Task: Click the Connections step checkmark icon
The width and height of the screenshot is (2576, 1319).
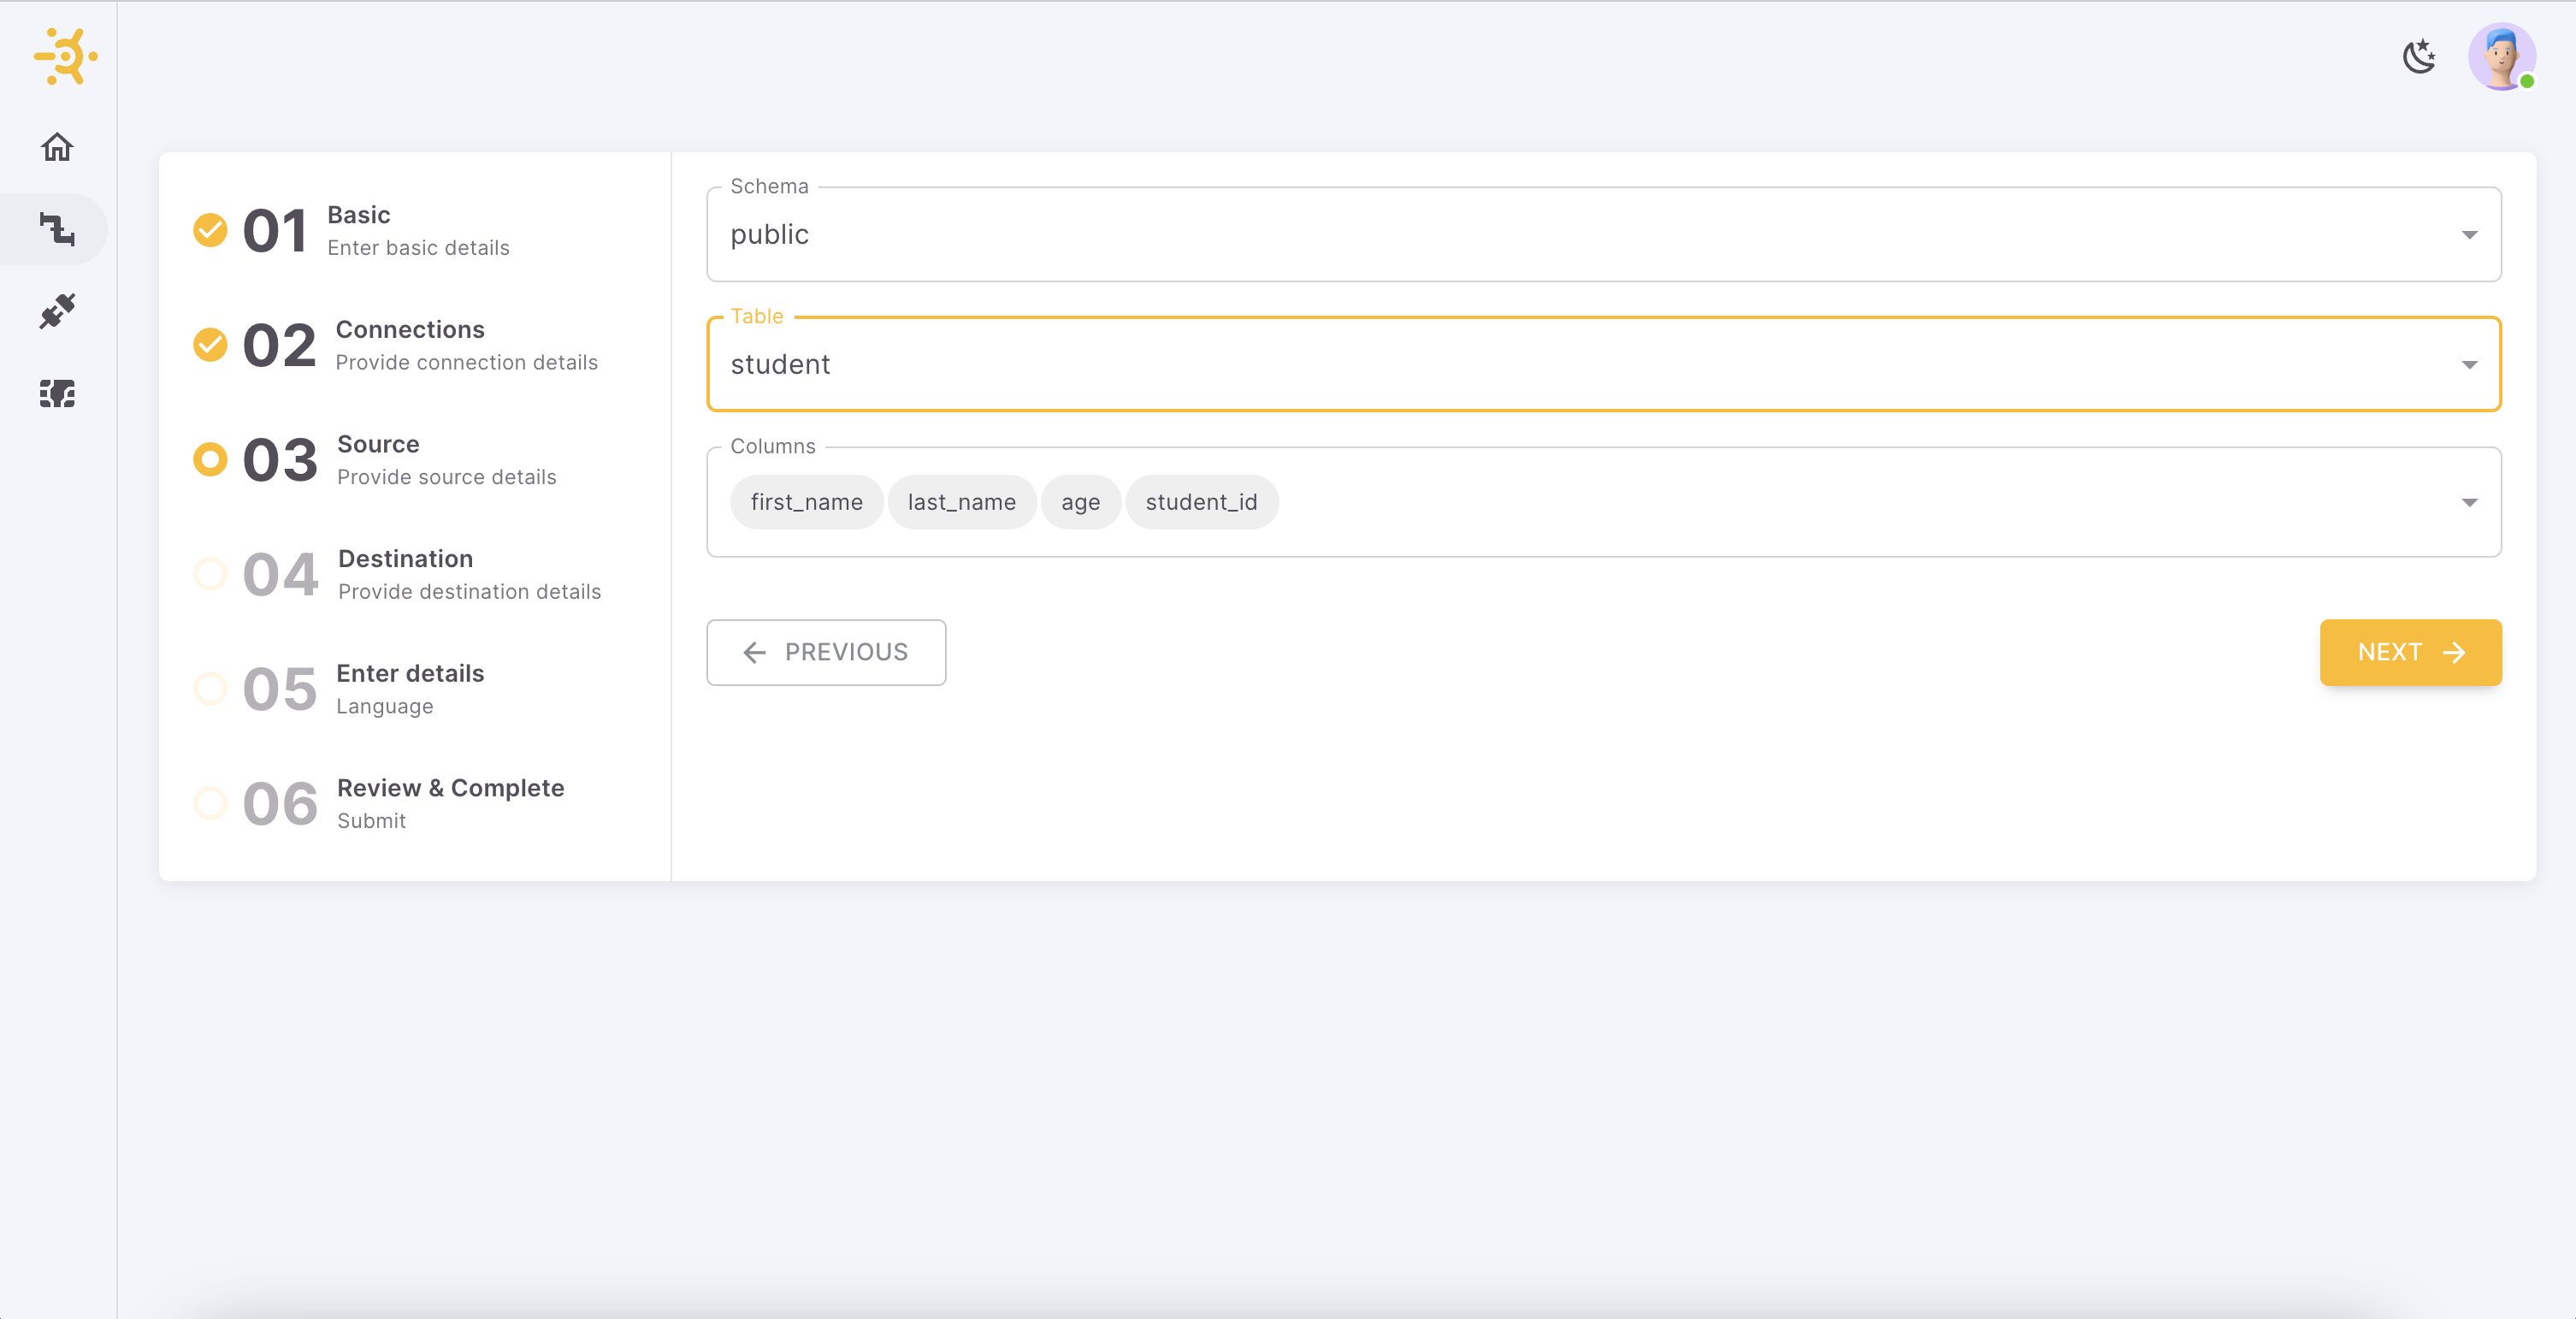Action: 210,345
